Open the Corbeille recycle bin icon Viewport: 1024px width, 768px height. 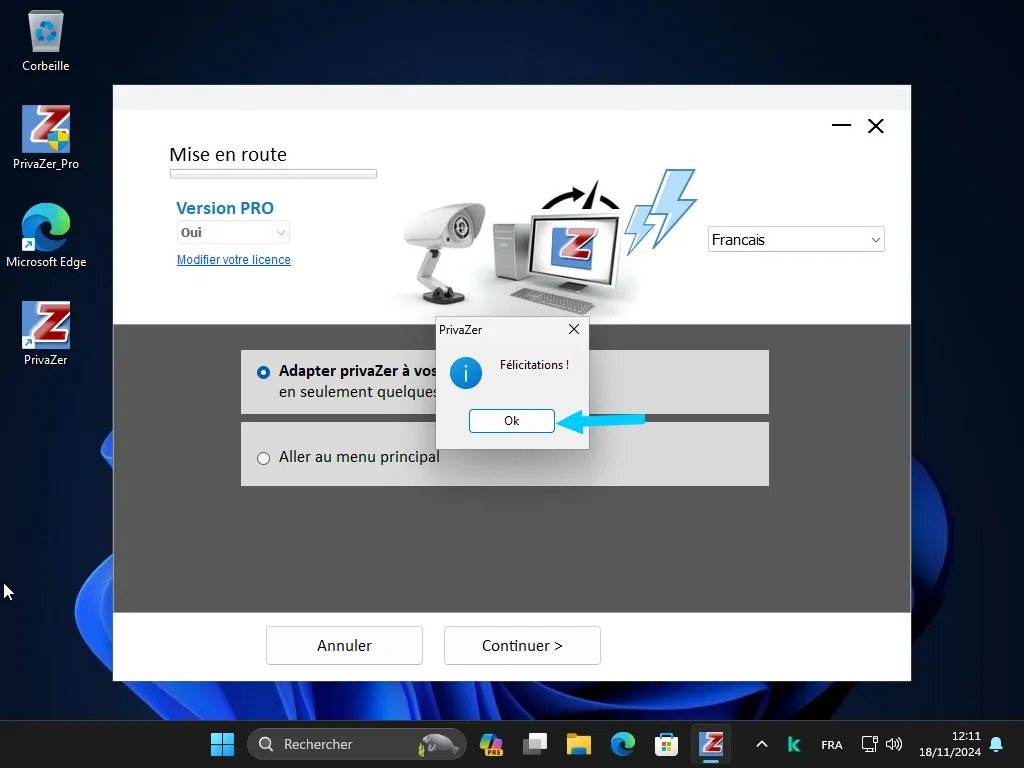click(46, 40)
